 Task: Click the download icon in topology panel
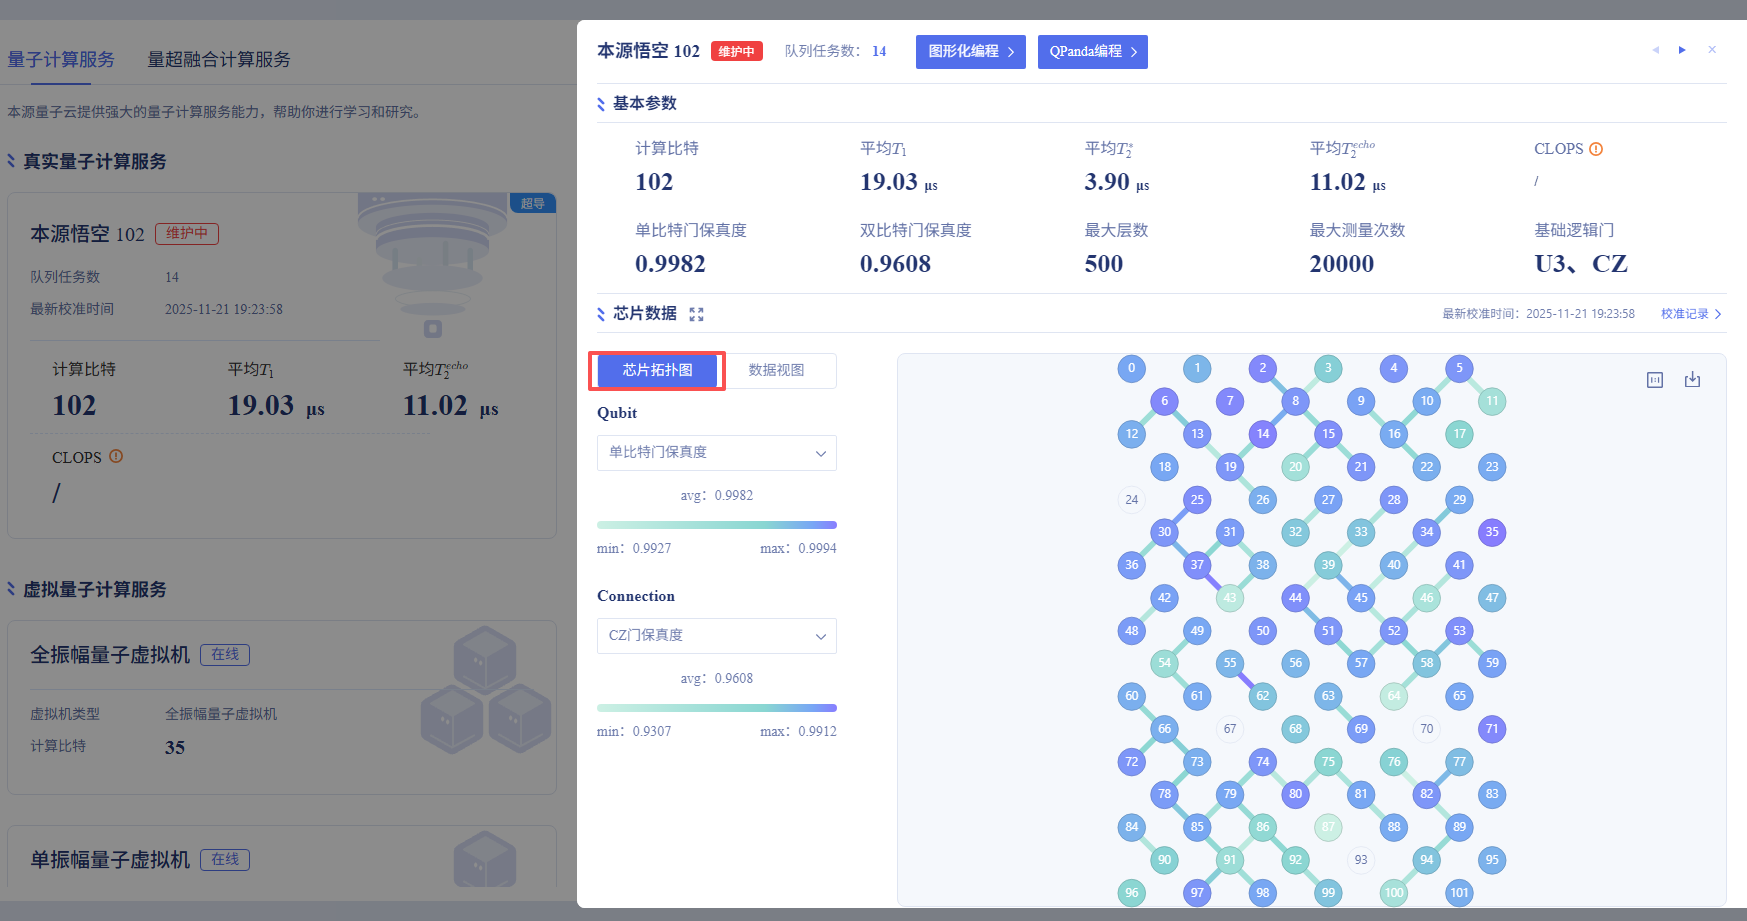pos(1692,380)
